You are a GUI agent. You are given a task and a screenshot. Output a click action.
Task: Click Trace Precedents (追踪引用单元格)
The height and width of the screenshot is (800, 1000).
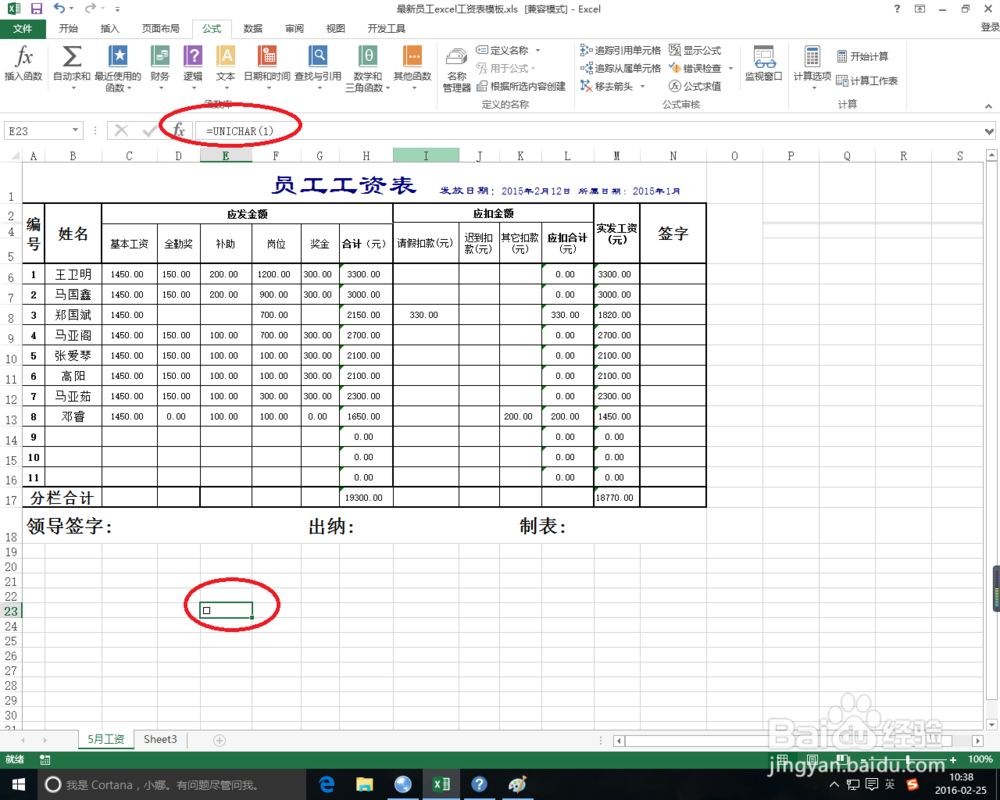(x=621, y=50)
